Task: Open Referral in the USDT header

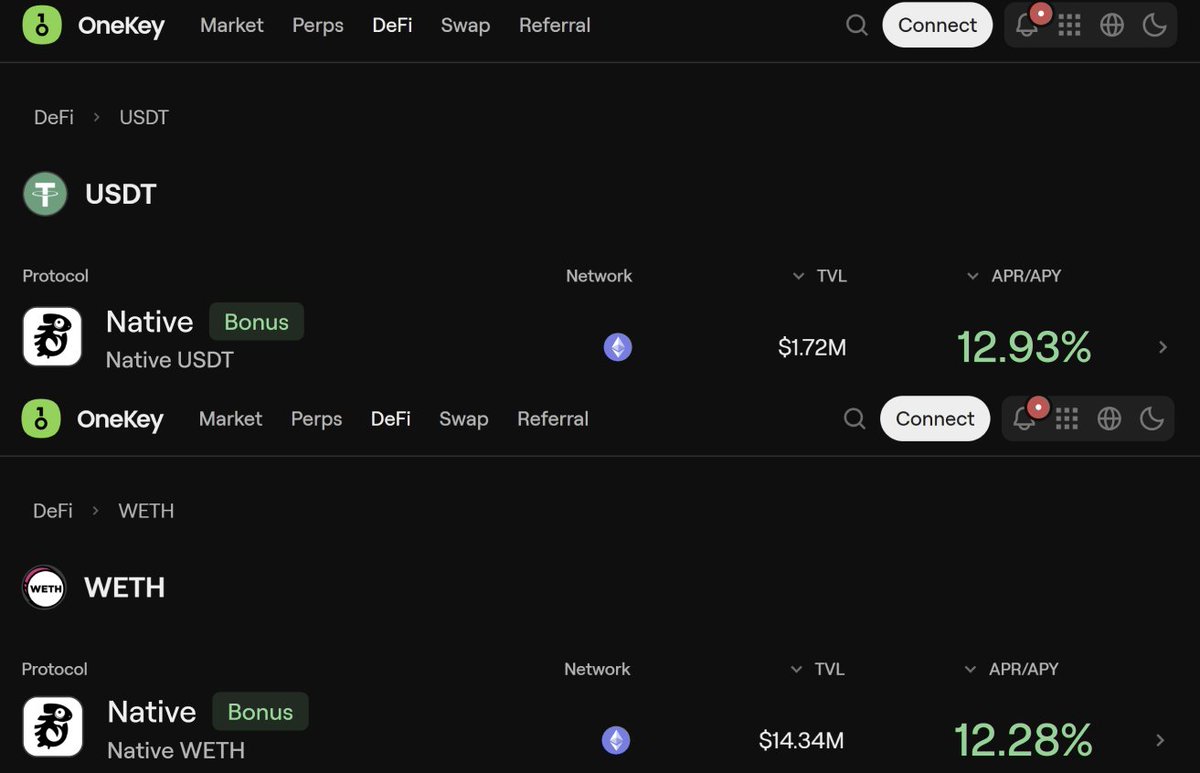Action: [x=555, y=25]
